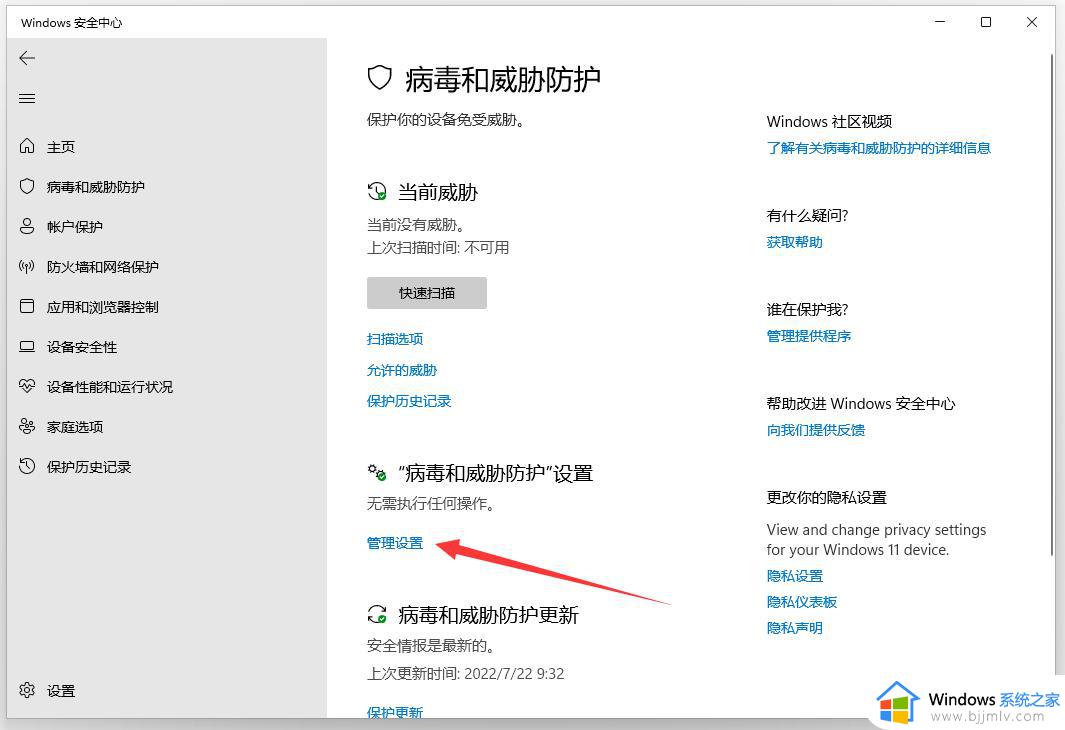The width and height of the screenshot is (1065, 730).
Task: Open the 隐私设置 link
Action: tap(795, 576)
